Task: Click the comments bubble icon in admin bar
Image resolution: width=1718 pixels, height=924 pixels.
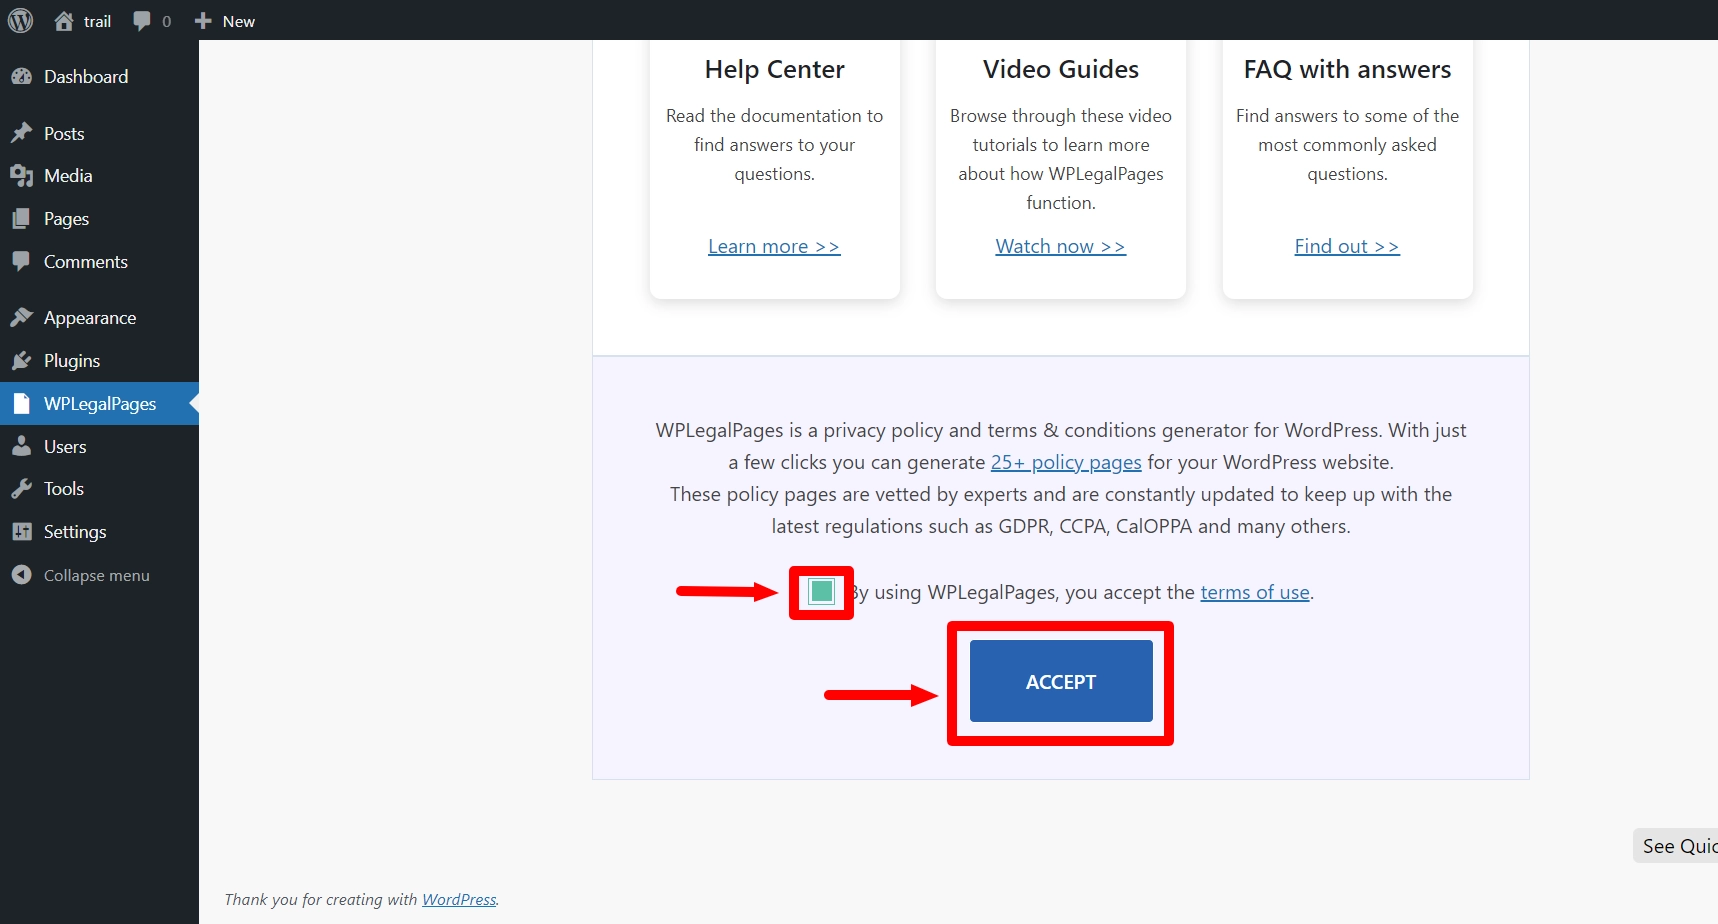Action: pos(142,21)
